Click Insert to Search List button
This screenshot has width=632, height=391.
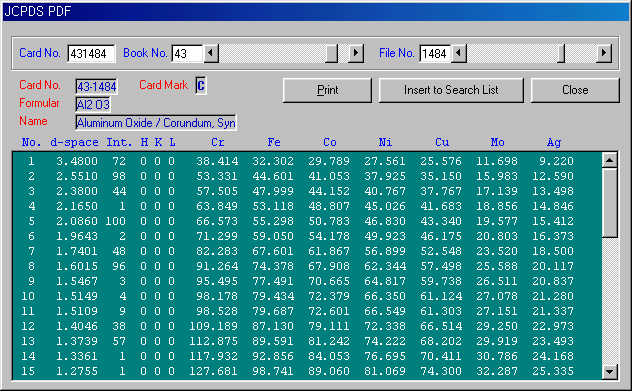[x=451, y=90]
